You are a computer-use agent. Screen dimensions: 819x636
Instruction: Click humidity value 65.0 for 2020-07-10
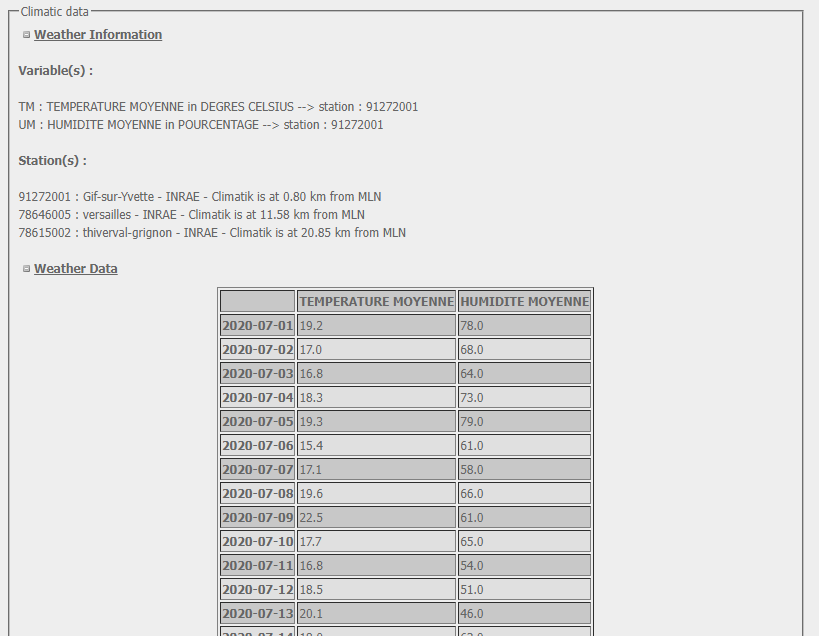524,541
